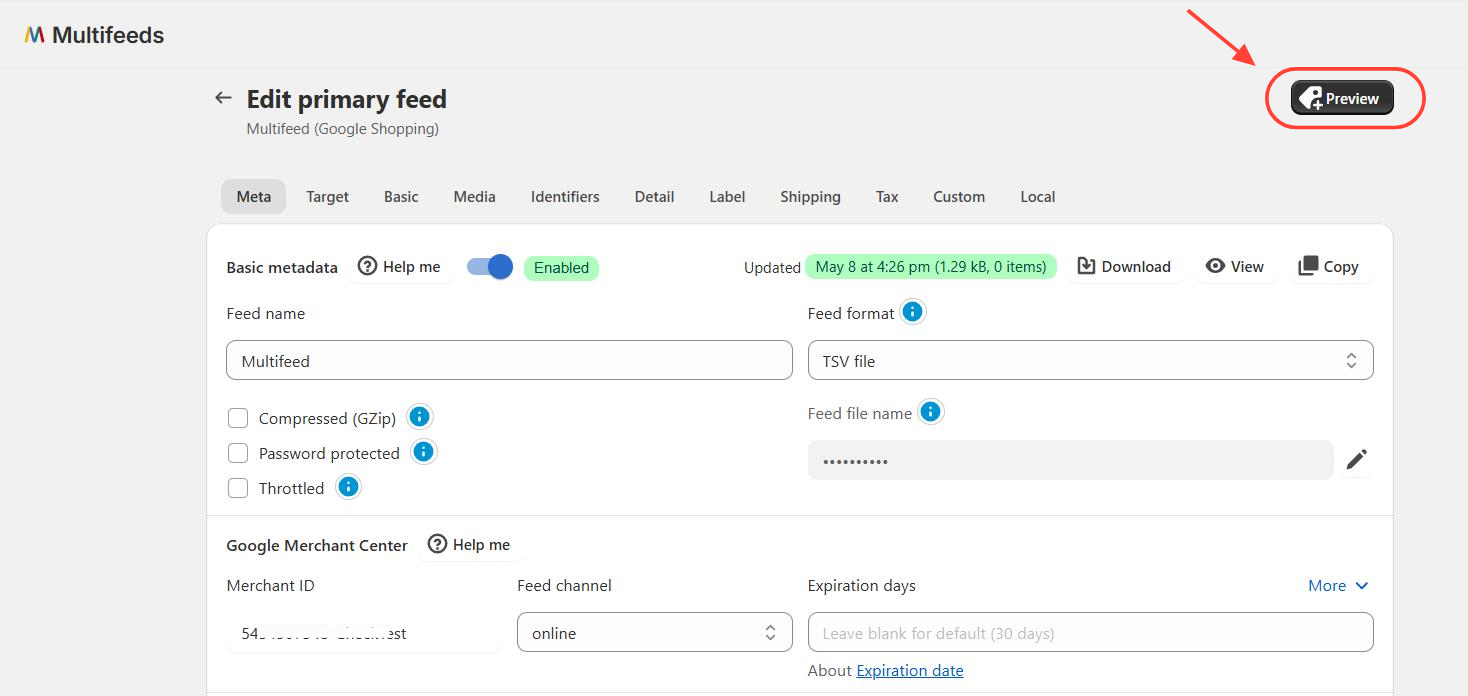Switch to the Label tab

pyautogui.click(x=727, y=197)
